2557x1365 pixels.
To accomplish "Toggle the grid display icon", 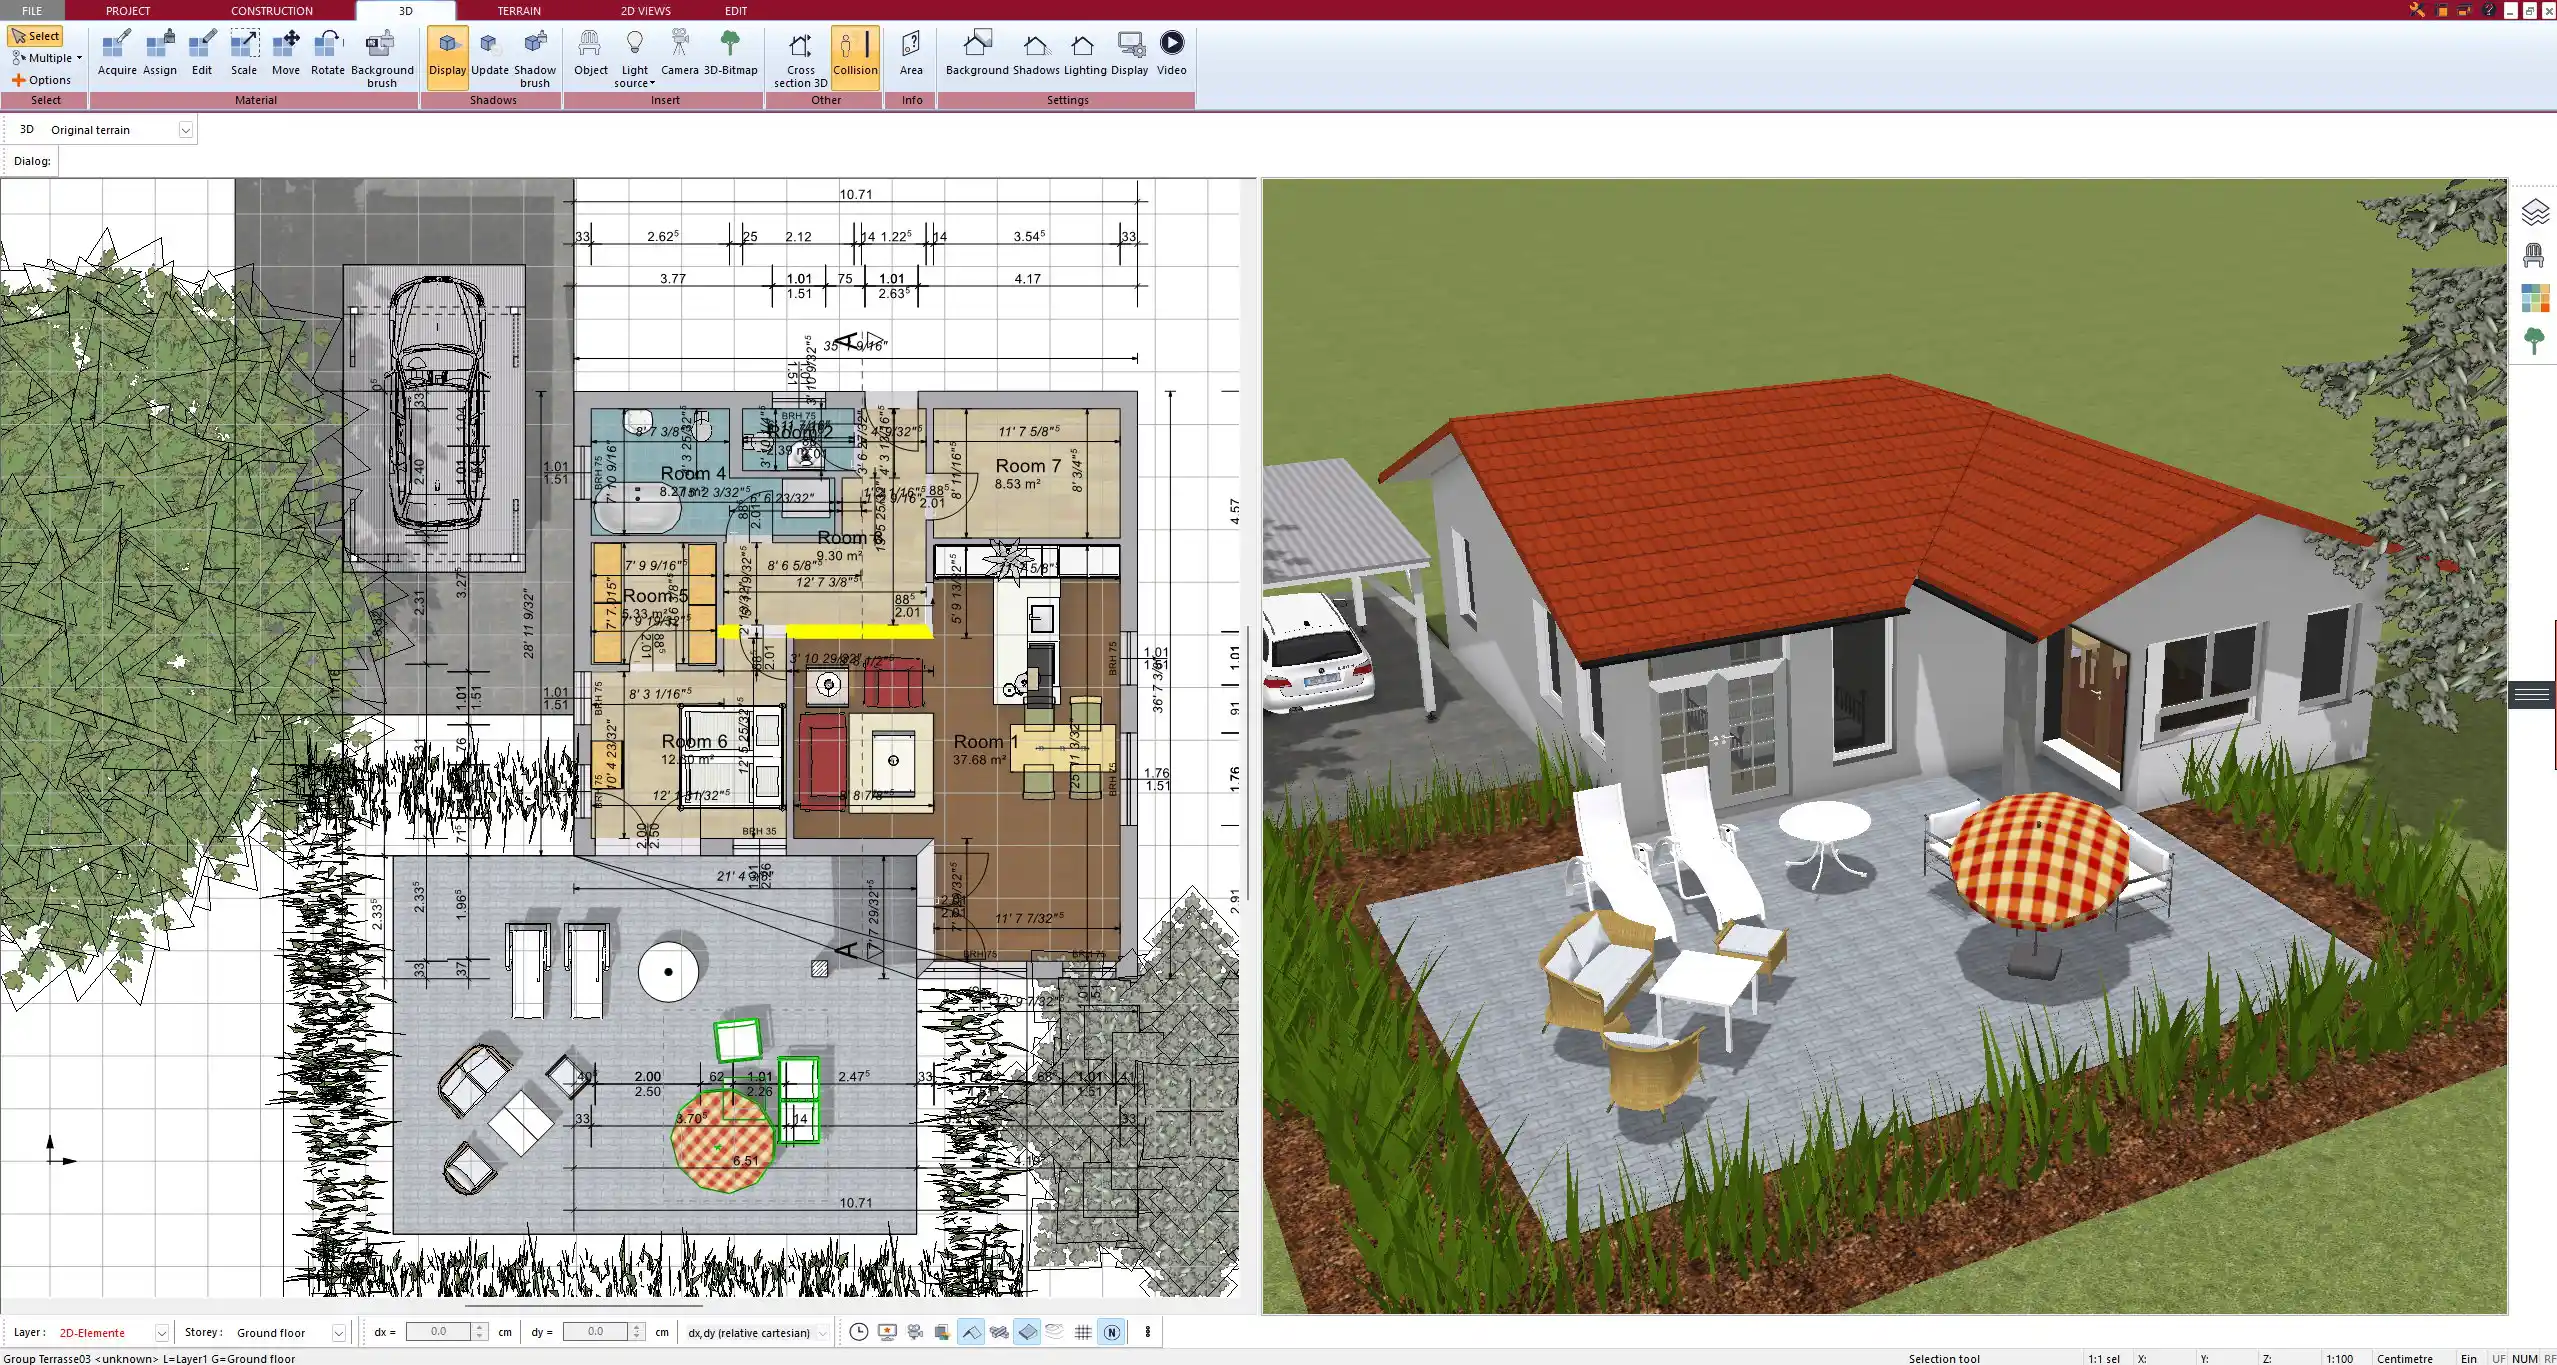I will tap(1083, 1332).
